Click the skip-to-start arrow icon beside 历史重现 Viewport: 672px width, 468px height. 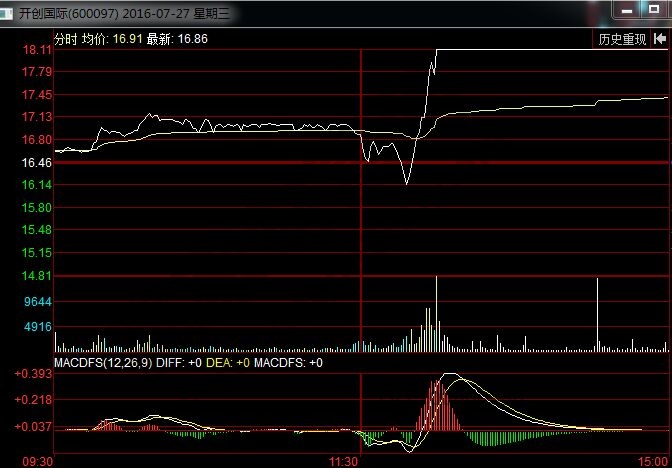pyautogui.click(x=661, y=39)
